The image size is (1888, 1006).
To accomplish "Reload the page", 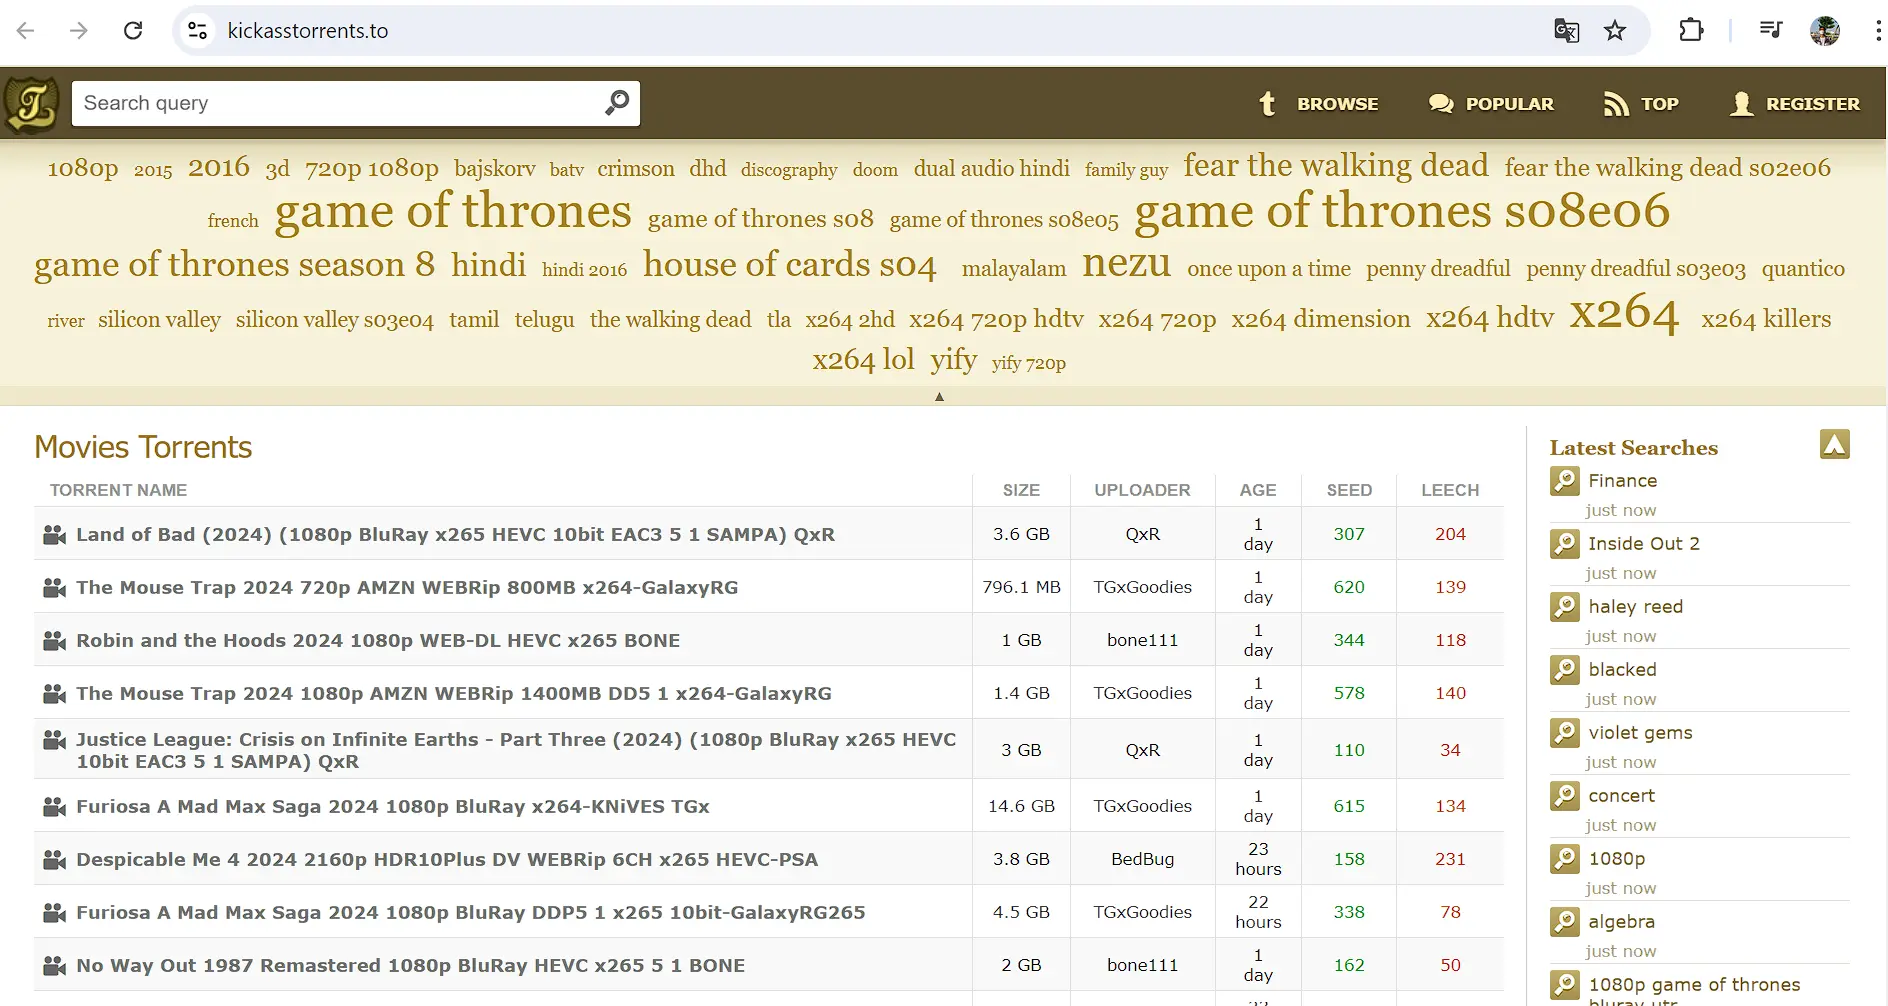I will (x=133, y=31).
